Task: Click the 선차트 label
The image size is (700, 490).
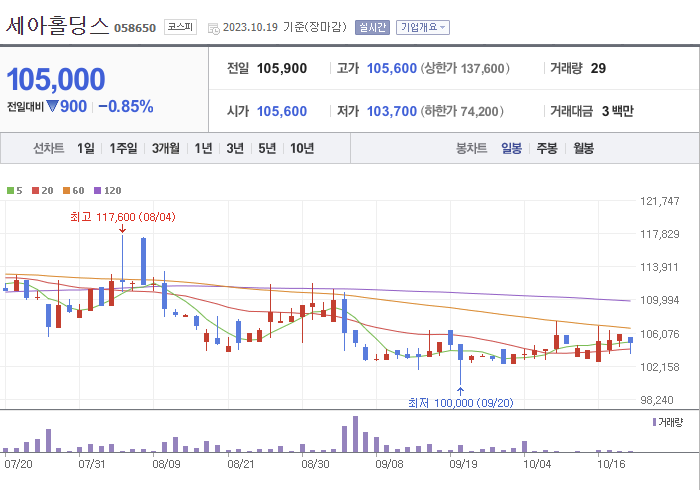Action: pyautogui.click(x=49, y=148)
